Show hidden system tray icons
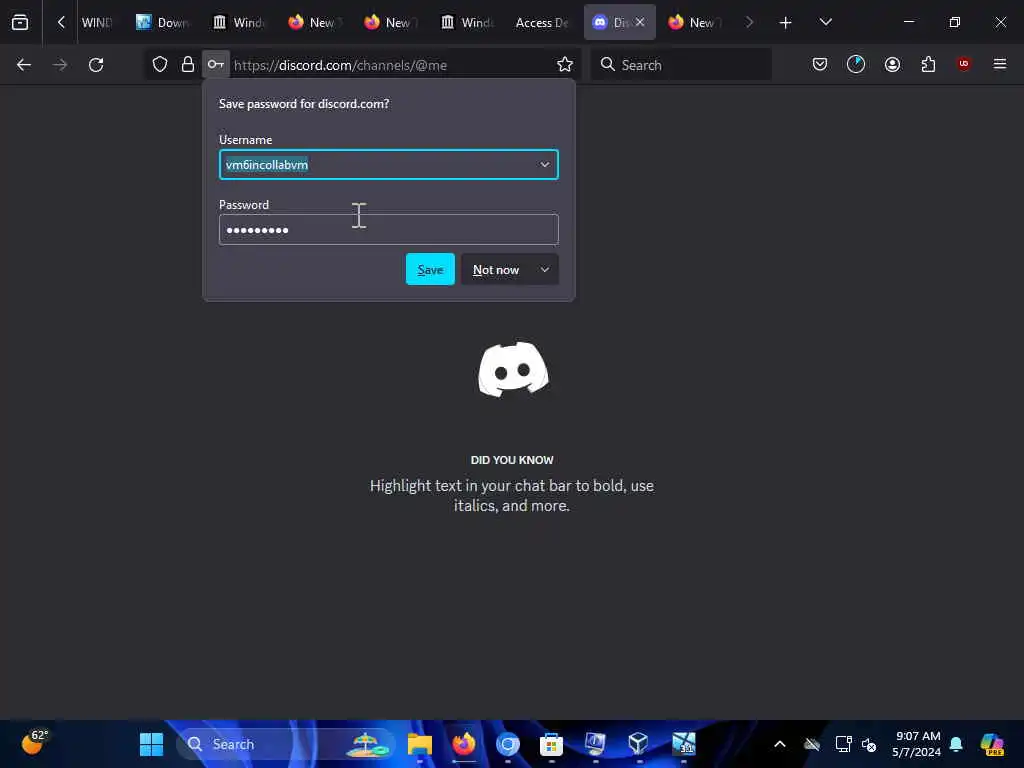 tap(780, 744)
